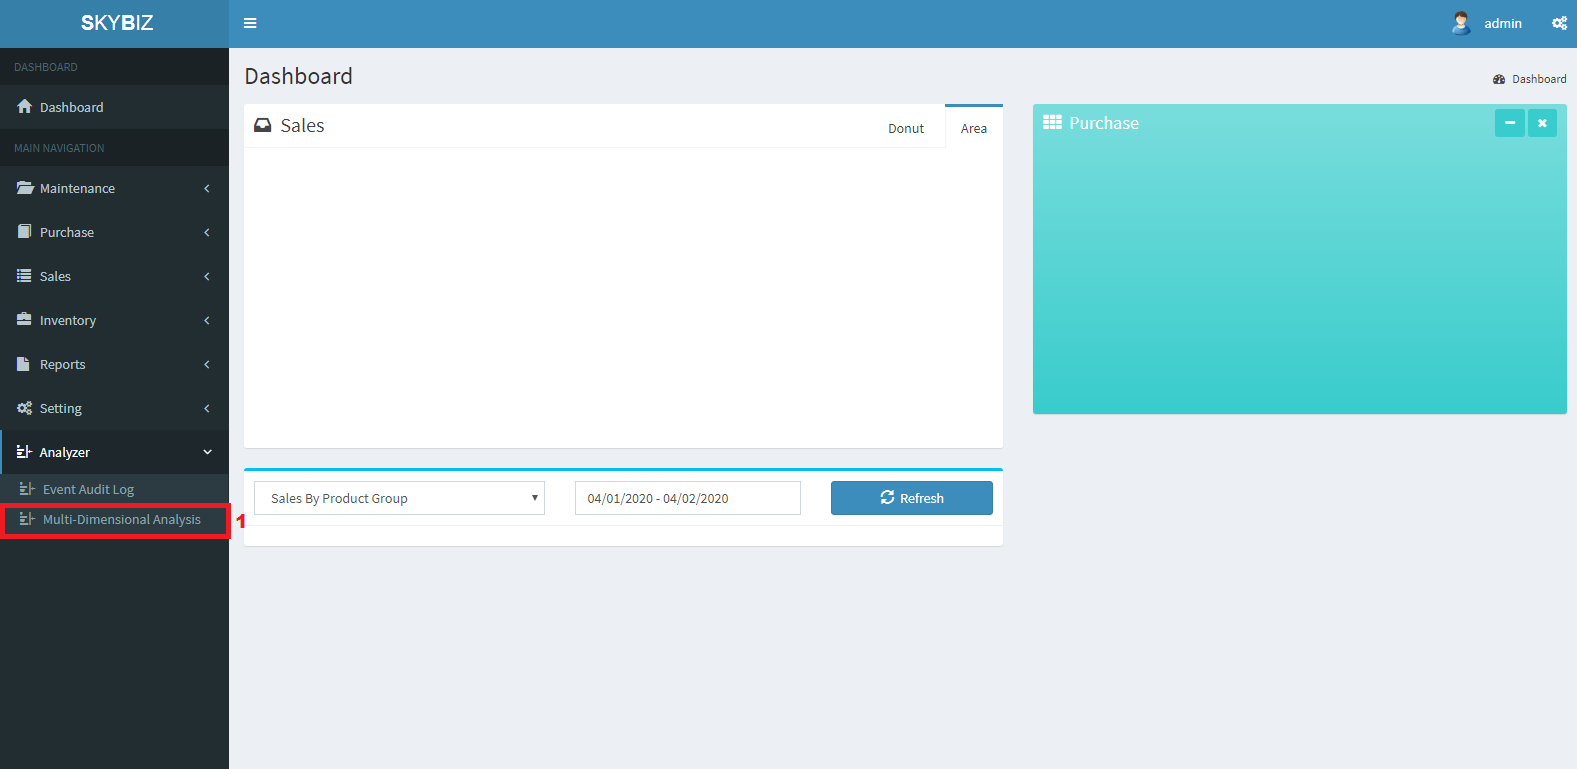Remove the Purchase panel with X icon

tap(1542, 123)
